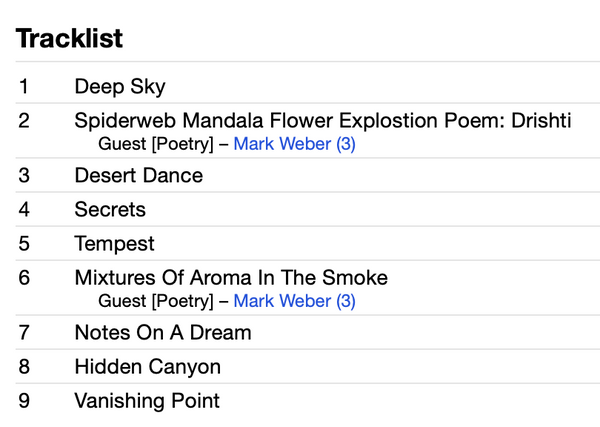Click the Desert Dance track title
This screenshot has height=427, width=600.
pos(138,176)
